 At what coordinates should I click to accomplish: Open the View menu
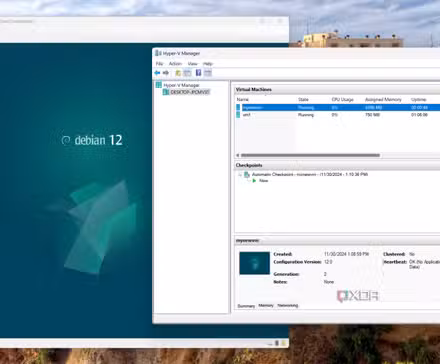pyautogui.click(x=192, y=63)
